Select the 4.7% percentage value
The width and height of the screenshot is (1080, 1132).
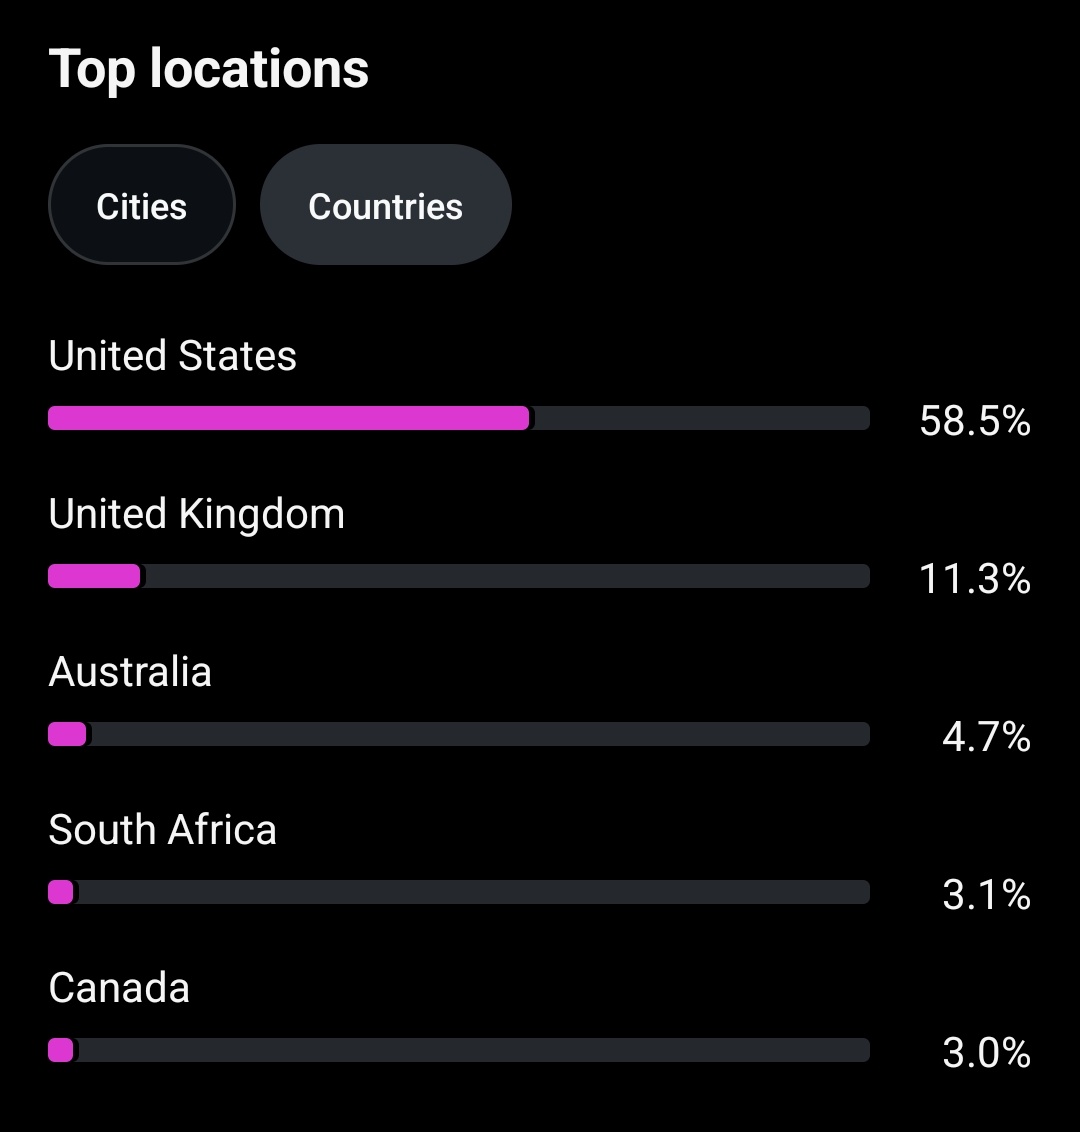(x=986, y=737)
